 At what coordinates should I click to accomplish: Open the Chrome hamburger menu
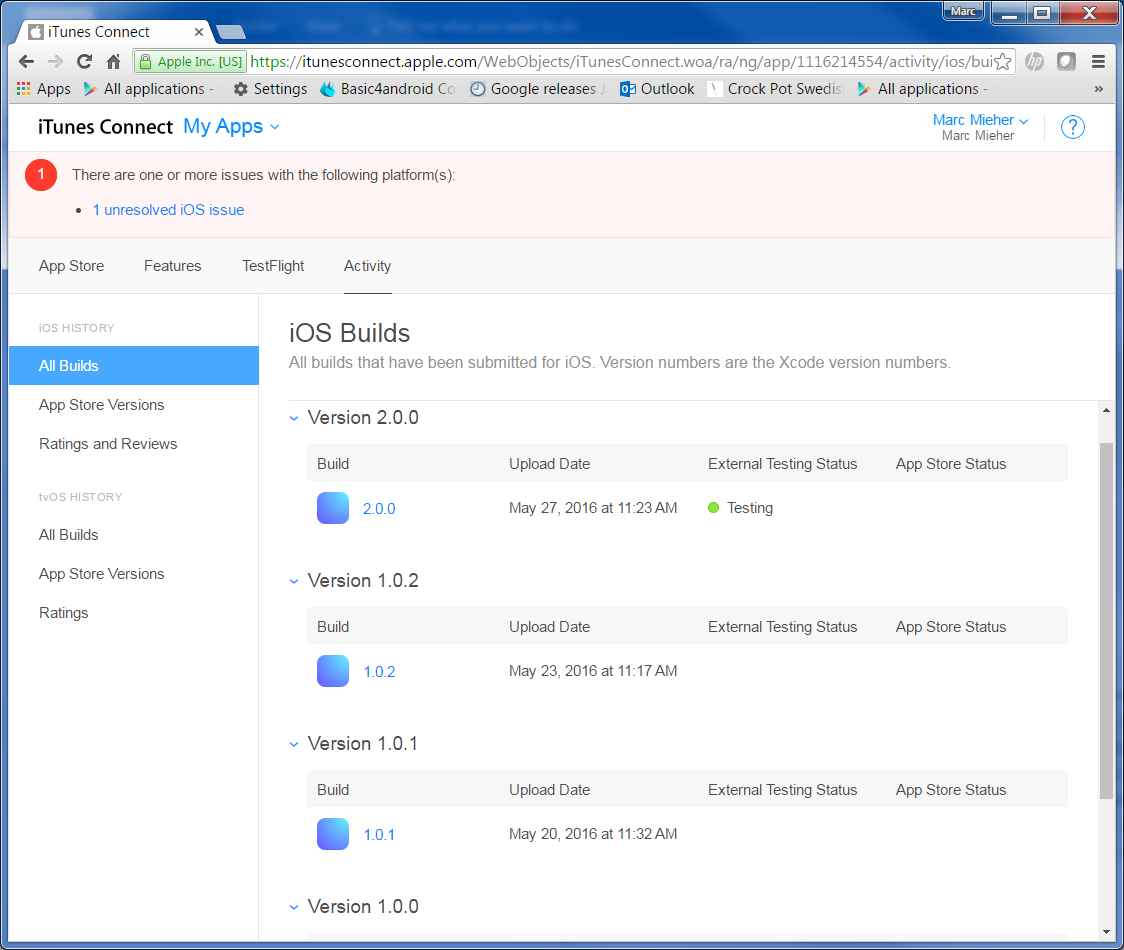[1098, 62]
